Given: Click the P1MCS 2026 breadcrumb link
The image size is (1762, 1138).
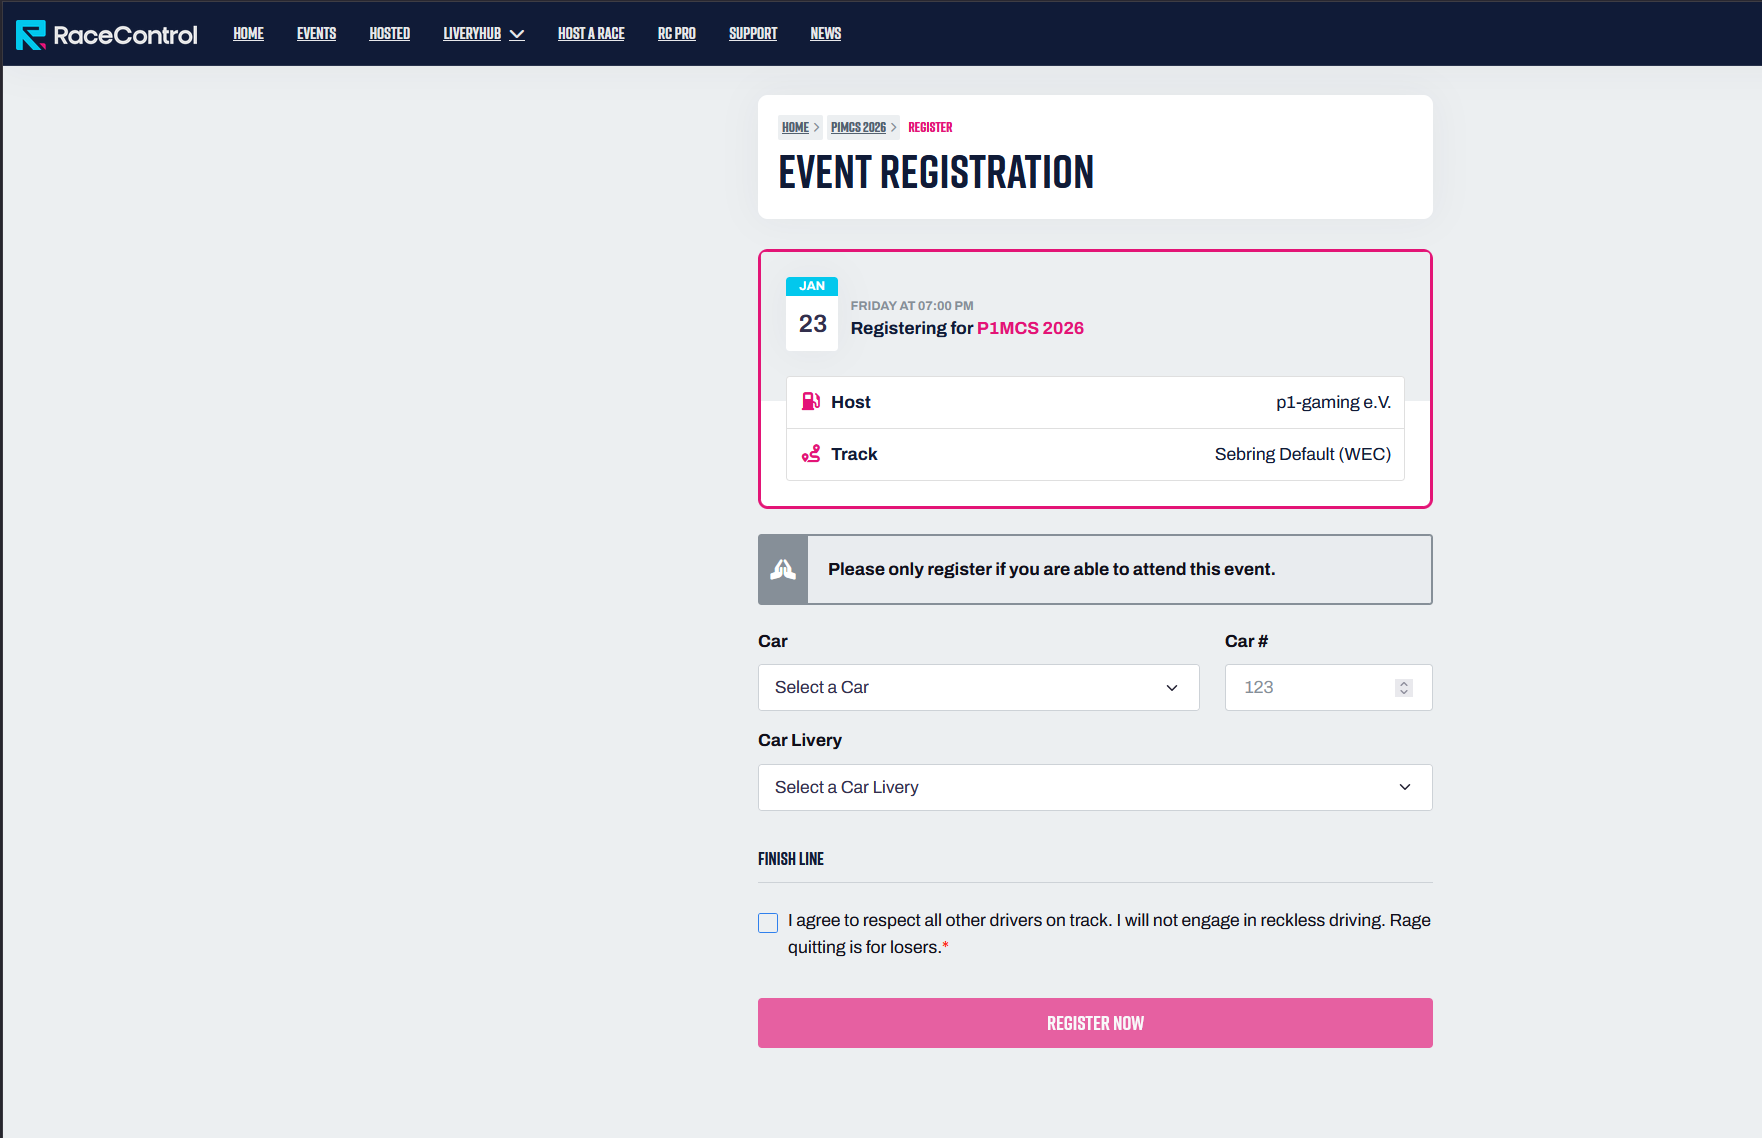Looking at the screenshot, I should point(858,127).
